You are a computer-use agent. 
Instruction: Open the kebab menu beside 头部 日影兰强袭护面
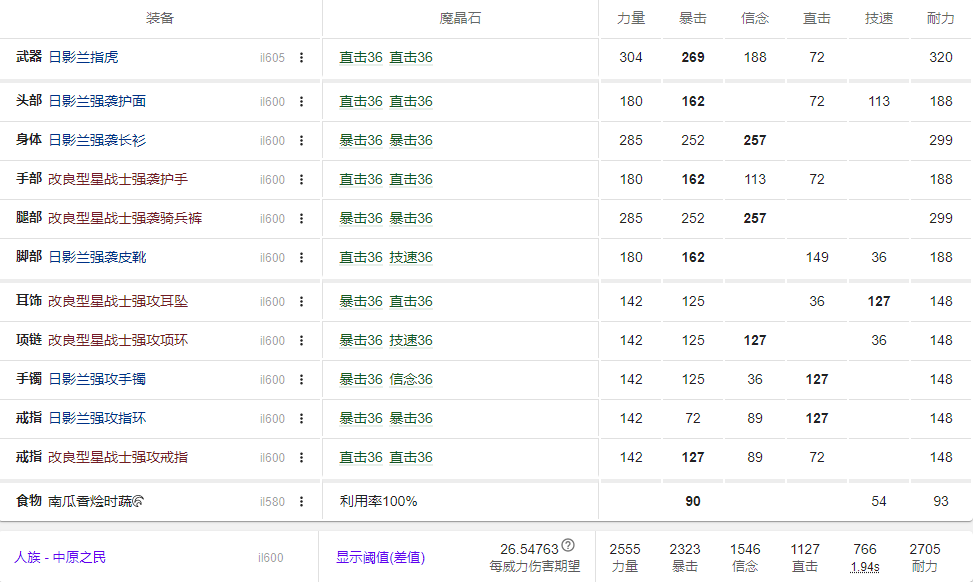[x=299, y=101]
